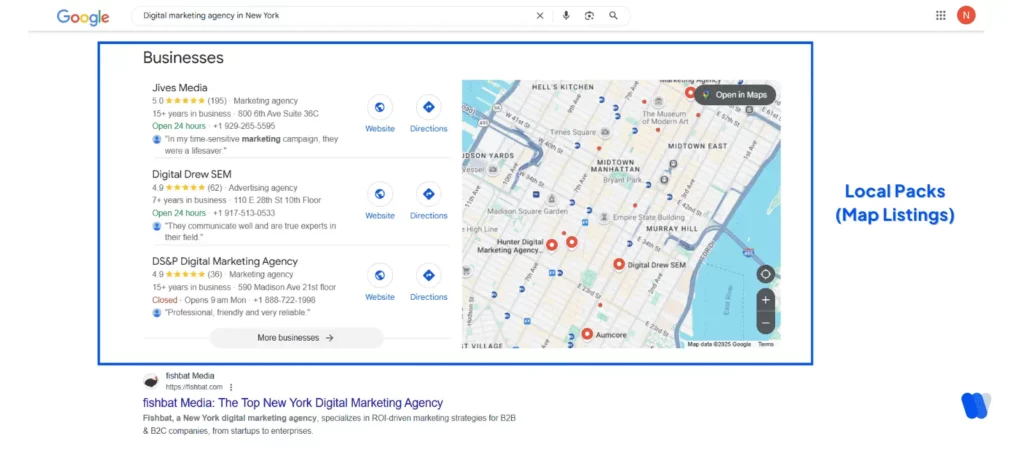
Task: Click the fishbat Media favicon
Action: [151, 381]
